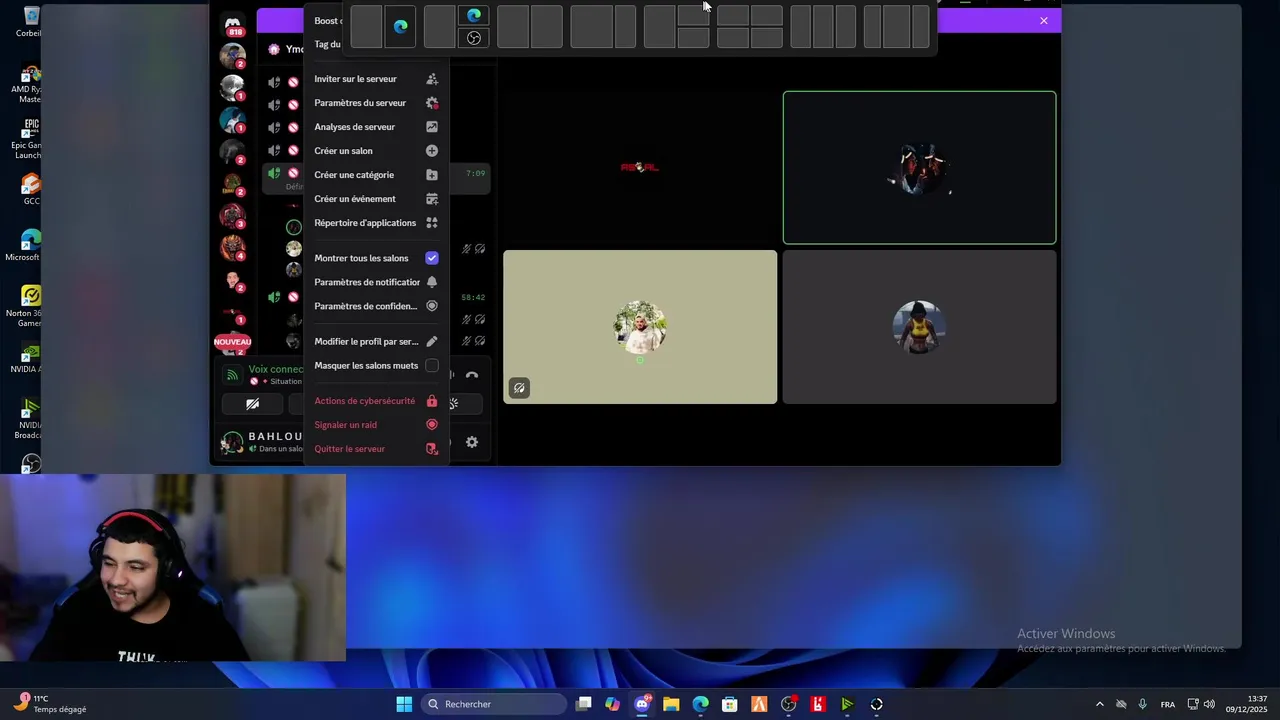The width and height of the screenshot is (1280, 720).
Task: Open File Explorer from taskbar
Action: (x=671, y=704)
